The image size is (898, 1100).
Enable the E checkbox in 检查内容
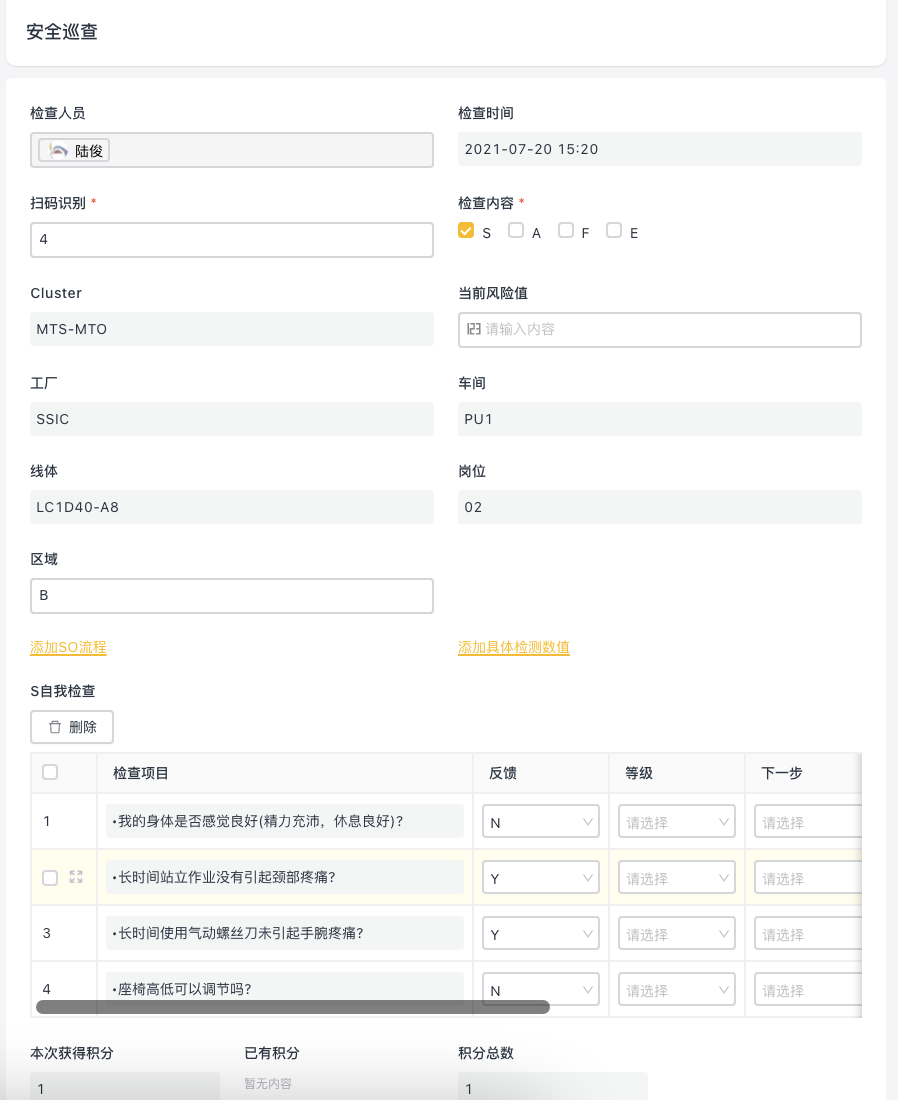click(x=614, y=230)
